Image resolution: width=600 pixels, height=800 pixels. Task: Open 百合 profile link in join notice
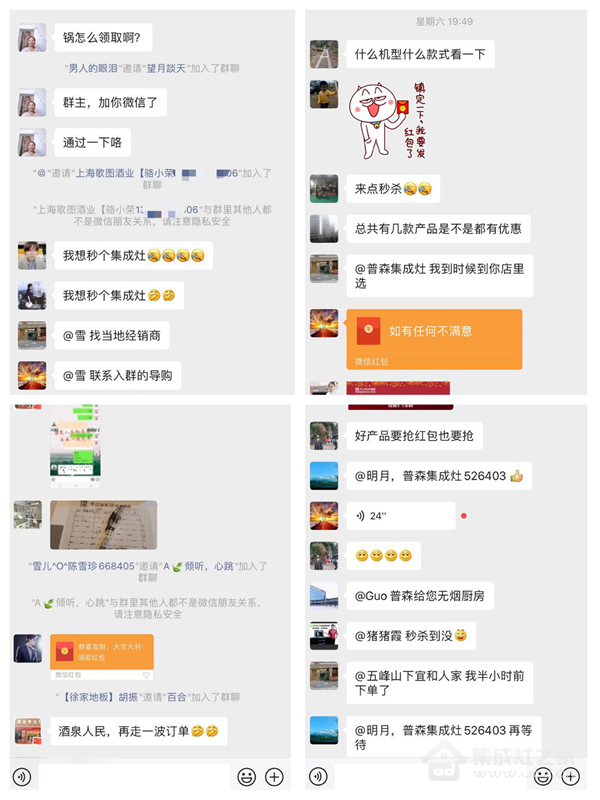177,697
